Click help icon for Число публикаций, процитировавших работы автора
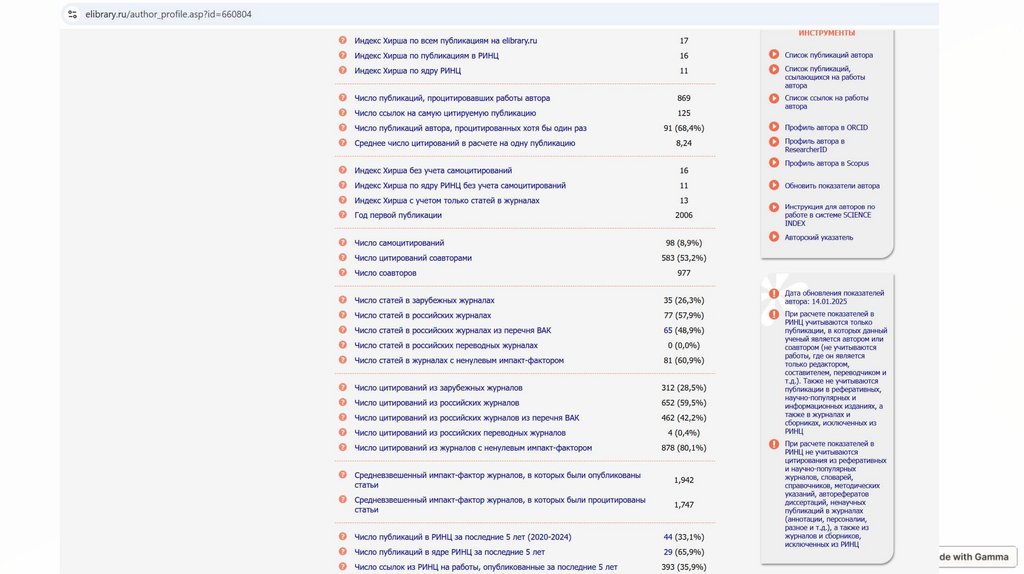The height and width of the screenshot is (574, 1024). tap(342, 97)
